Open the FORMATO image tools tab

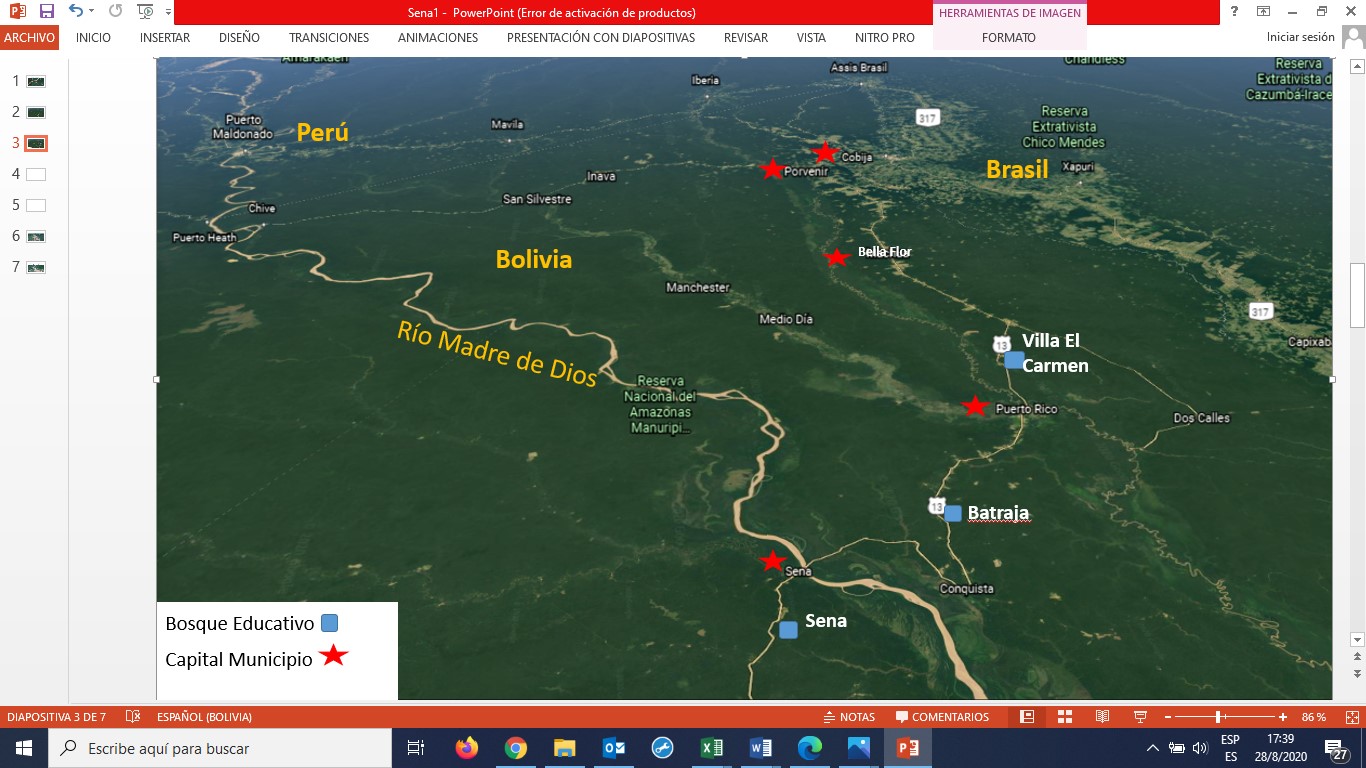[x=1009, y=38]
